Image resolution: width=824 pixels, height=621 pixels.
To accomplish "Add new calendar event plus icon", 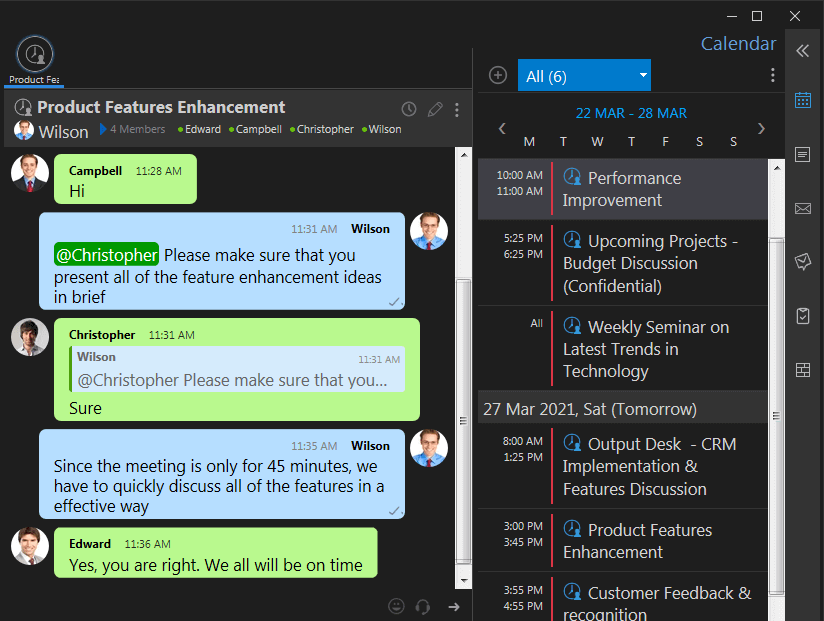I will pos(498,75).
